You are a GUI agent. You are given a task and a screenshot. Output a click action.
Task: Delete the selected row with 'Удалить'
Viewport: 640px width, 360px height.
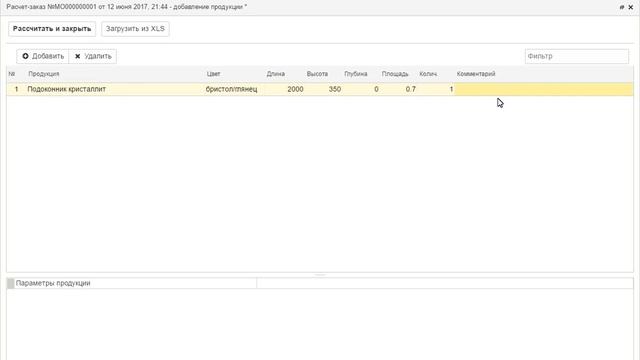pyautogui.click(x=93, y=56)
